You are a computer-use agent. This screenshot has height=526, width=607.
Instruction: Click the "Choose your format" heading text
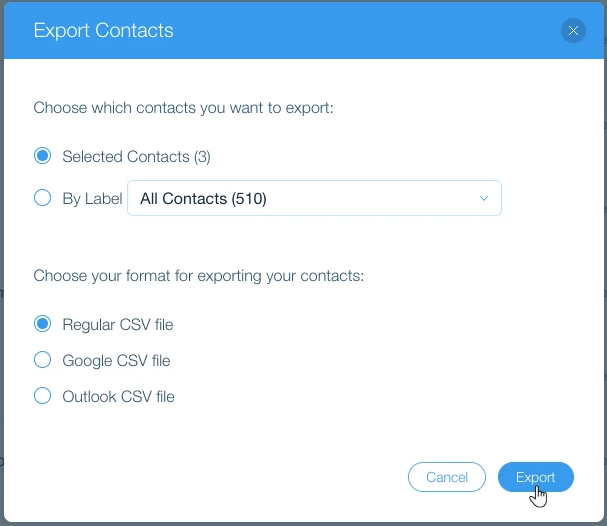pyautogui.click(x=198, y=275)
